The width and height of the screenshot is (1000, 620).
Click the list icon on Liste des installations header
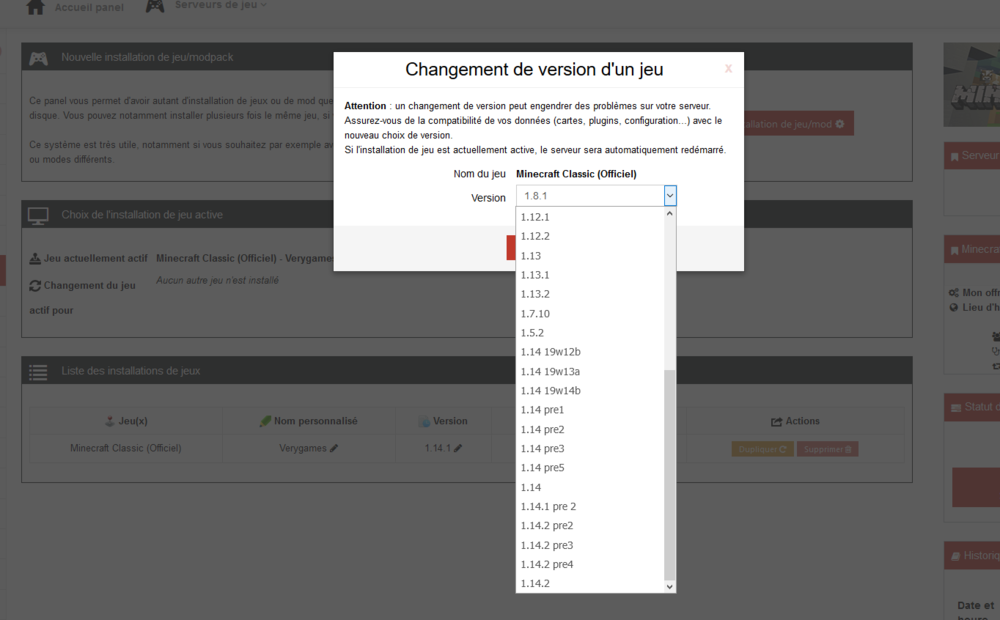(x=38, y=372)
